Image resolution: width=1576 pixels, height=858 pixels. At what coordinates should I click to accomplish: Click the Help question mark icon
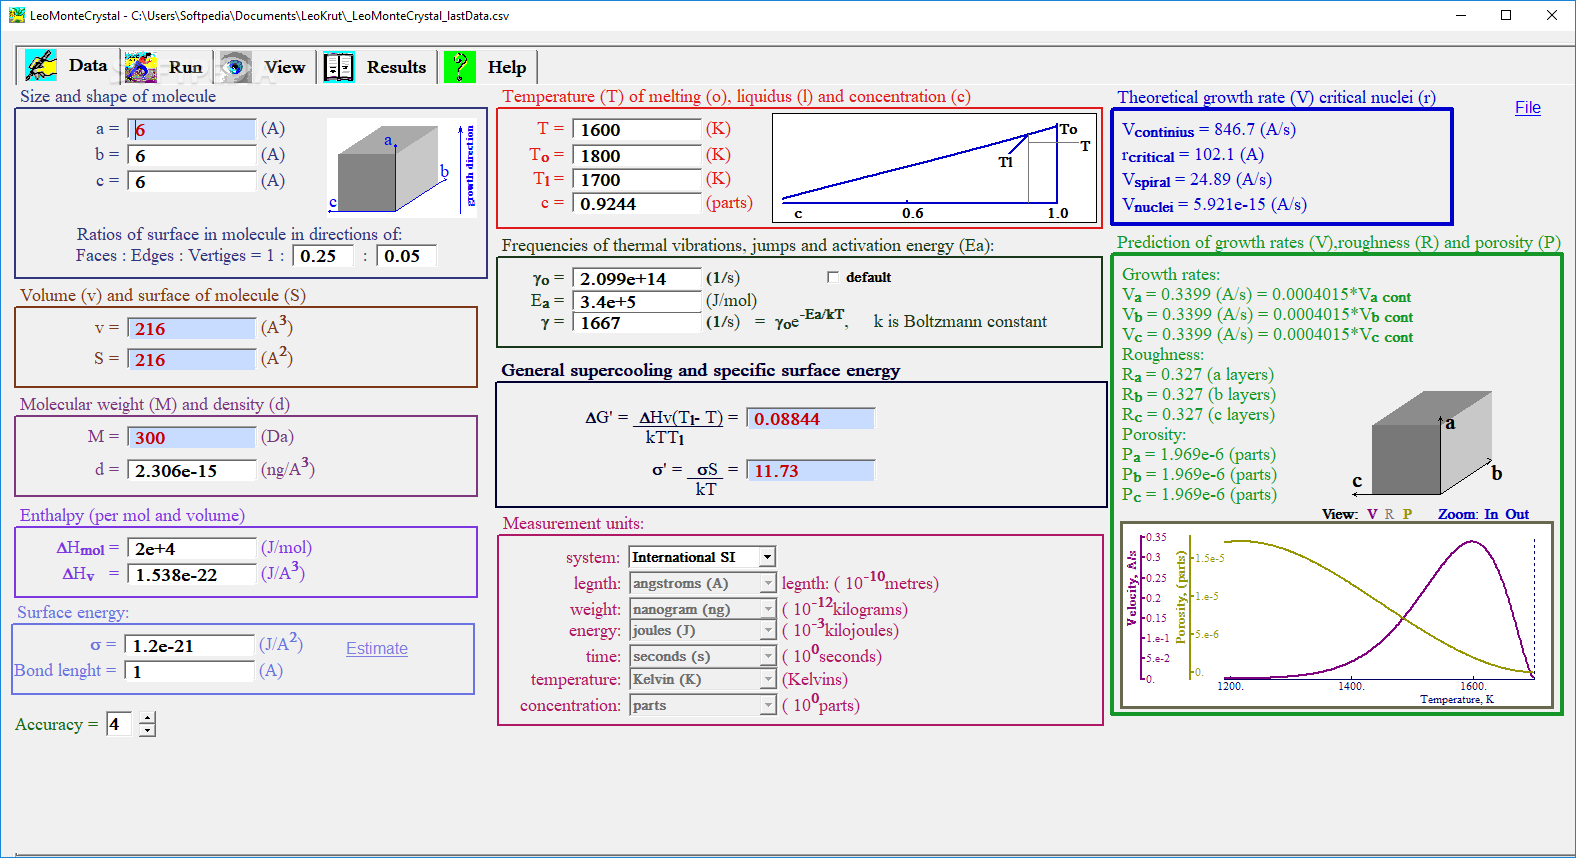pos(460,67)
